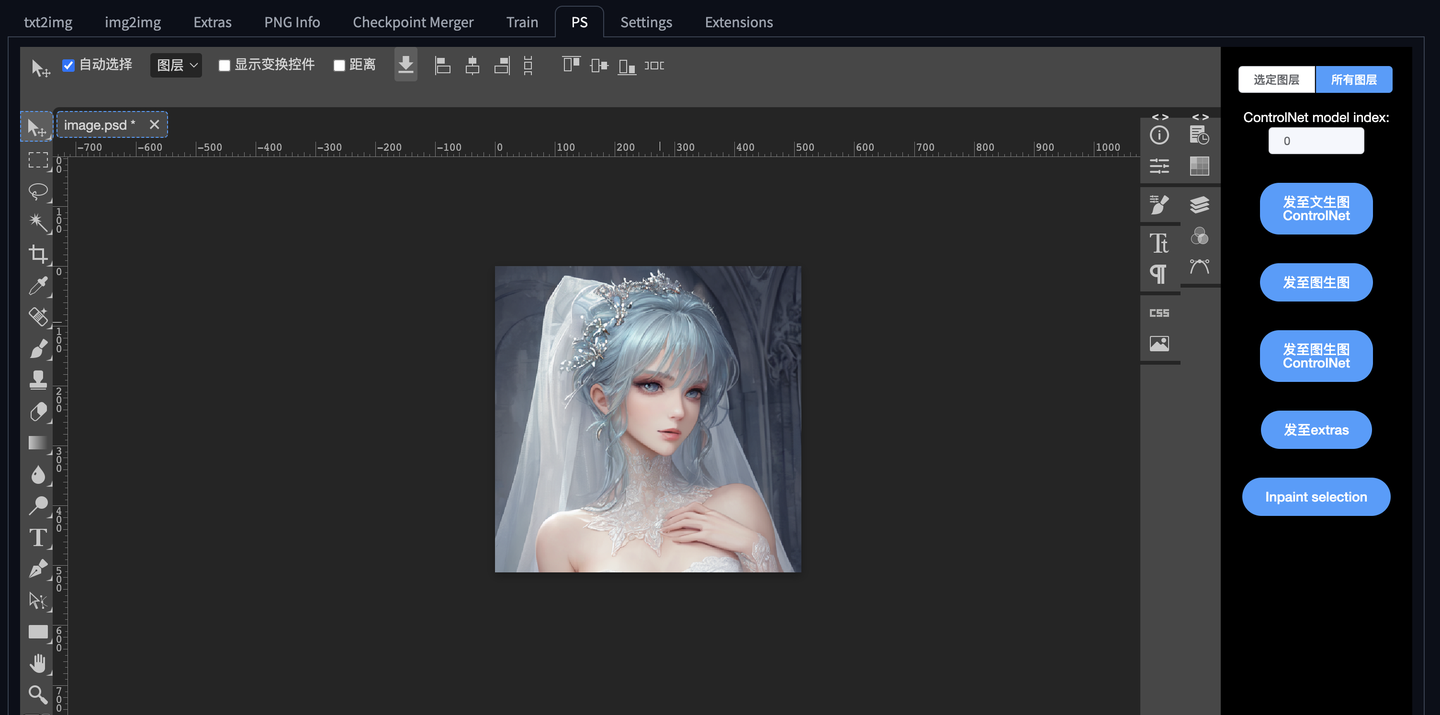Toggle the 距离 checkbox

pos(339,65)
